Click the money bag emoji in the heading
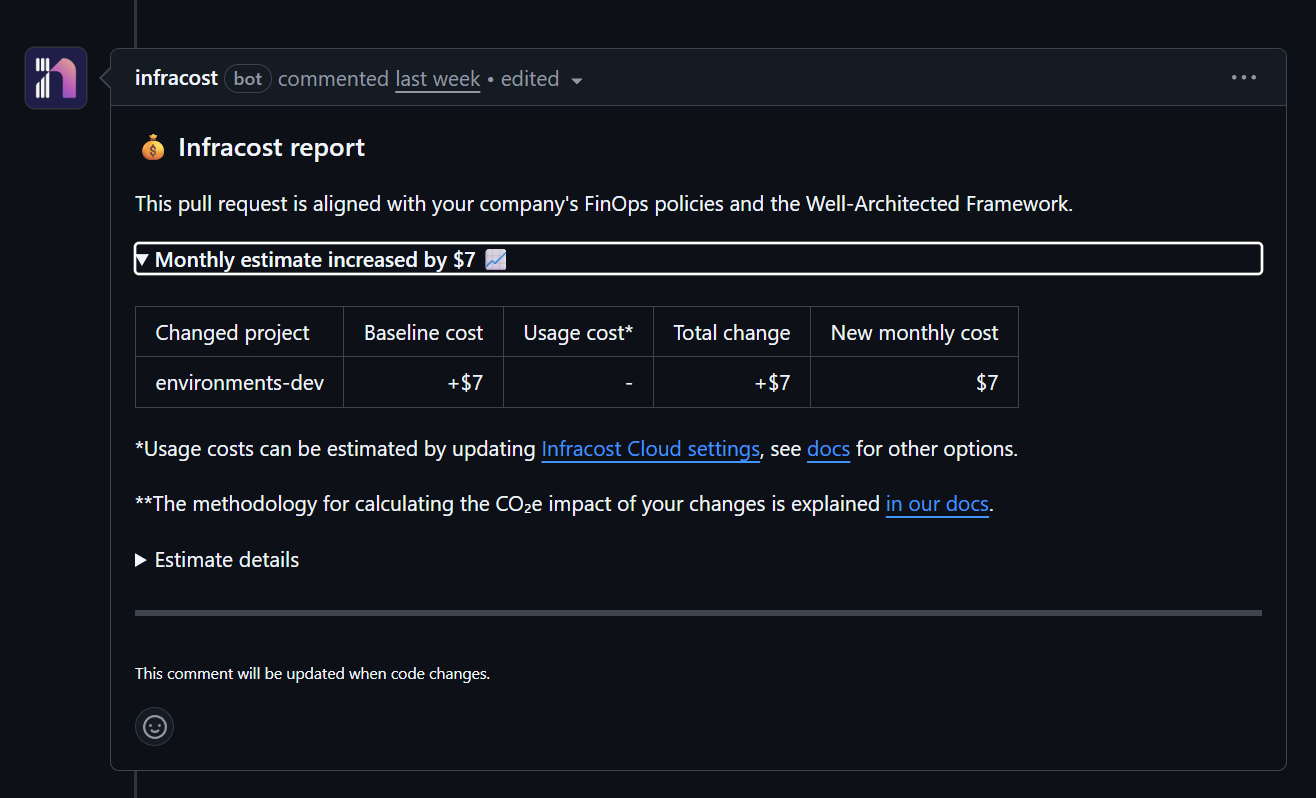Image resolution: width=1316 pixels, height=798 pixels. pyautogui.click(x=152, y=149)
